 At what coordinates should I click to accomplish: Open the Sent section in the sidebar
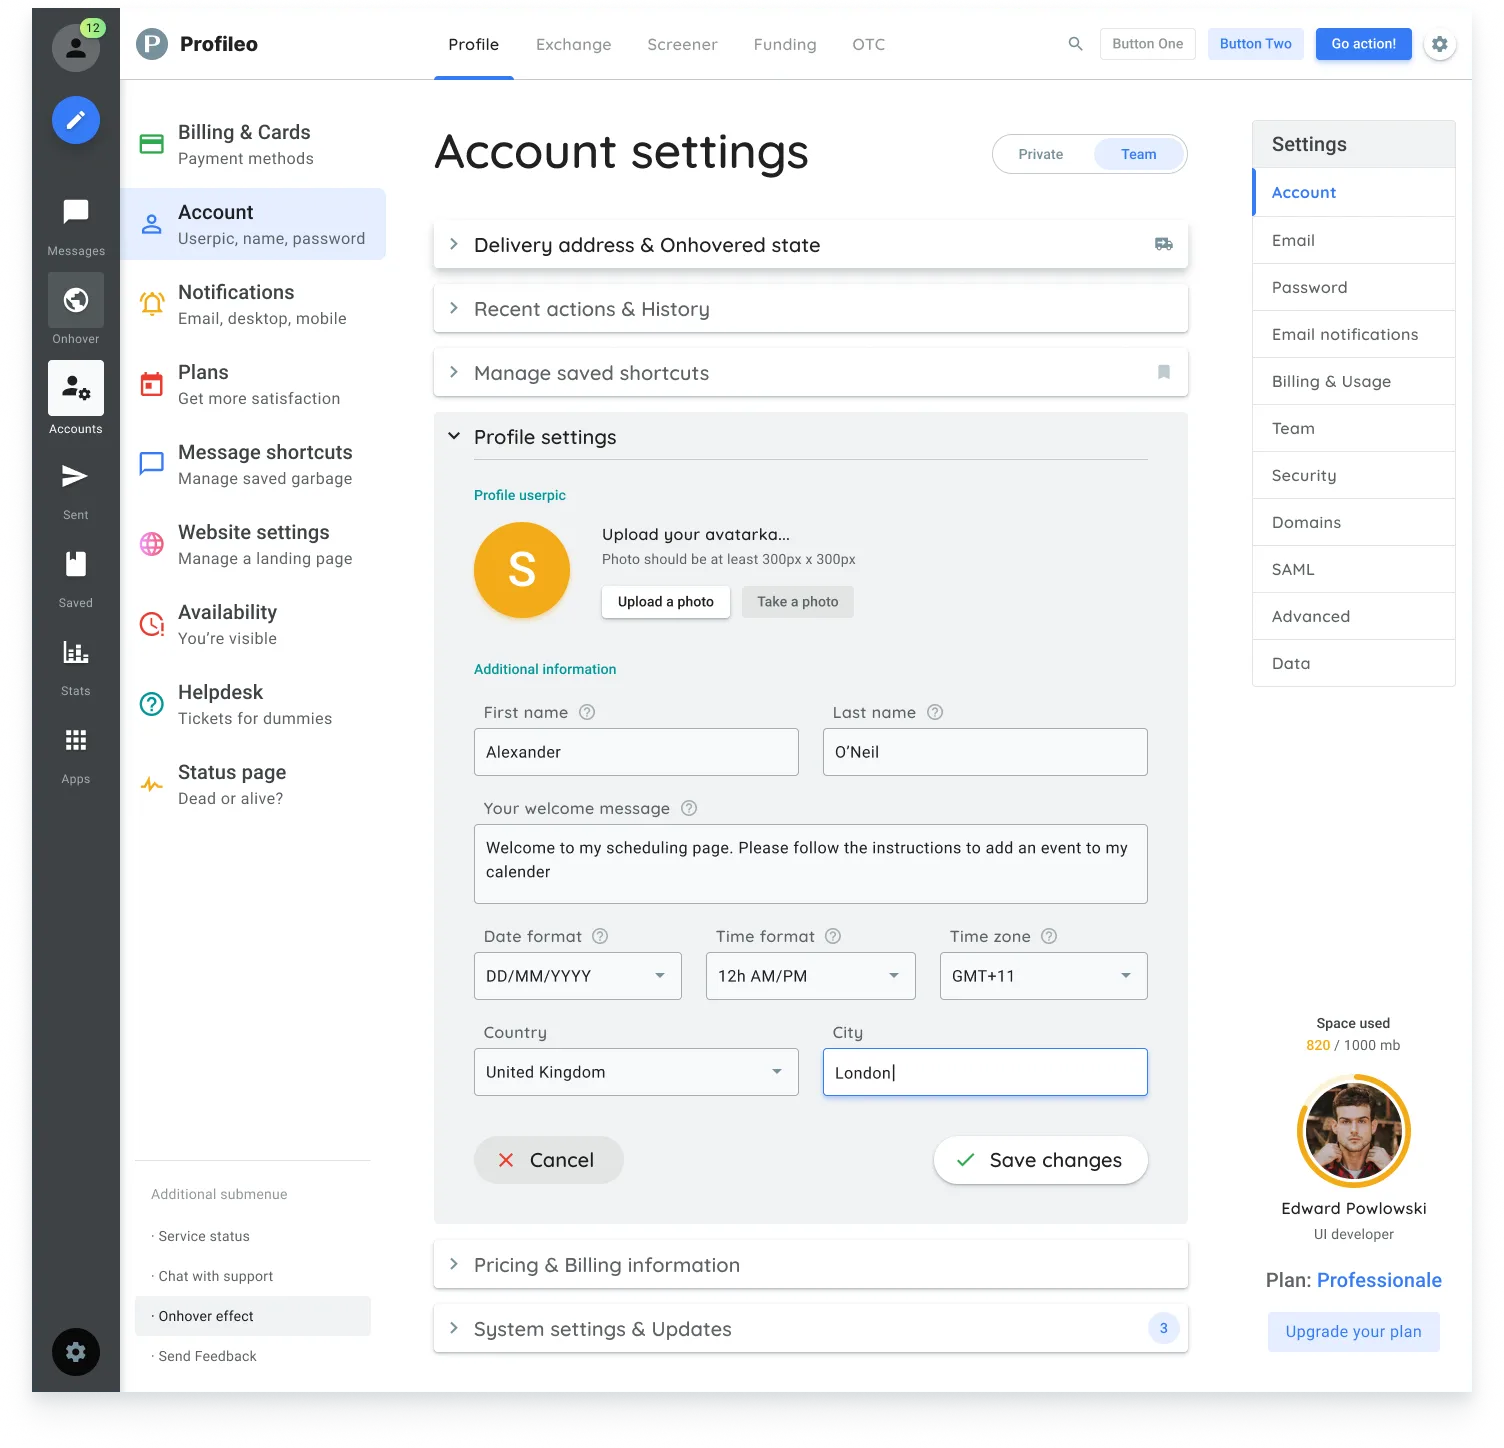tap(75, 476)
